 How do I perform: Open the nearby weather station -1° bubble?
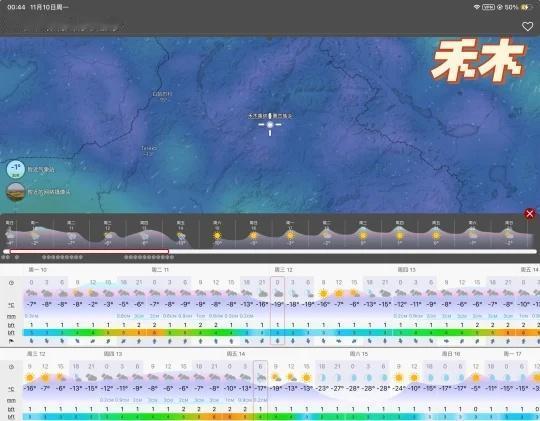coord(16,170)
